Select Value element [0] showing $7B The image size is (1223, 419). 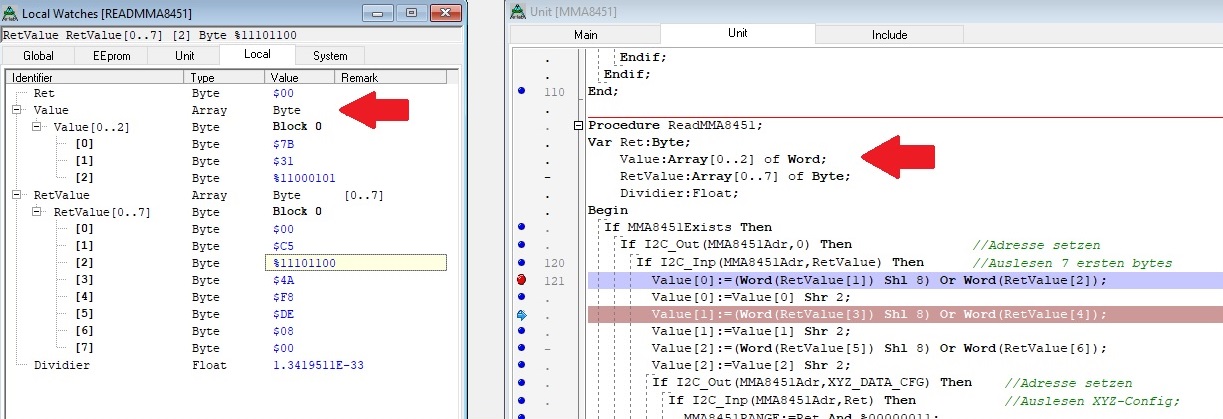tap(230, 144)
